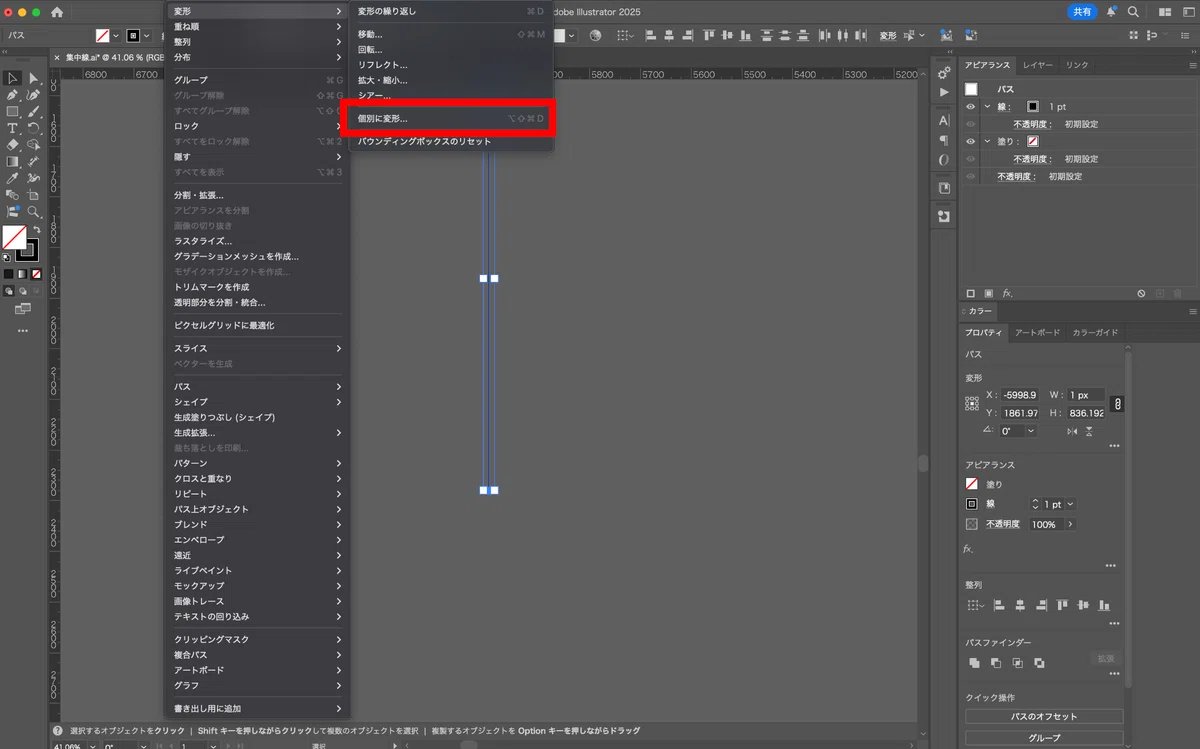Clear appearance with the no-symbol icon
1200x749 pixels.
point(1141,294)
